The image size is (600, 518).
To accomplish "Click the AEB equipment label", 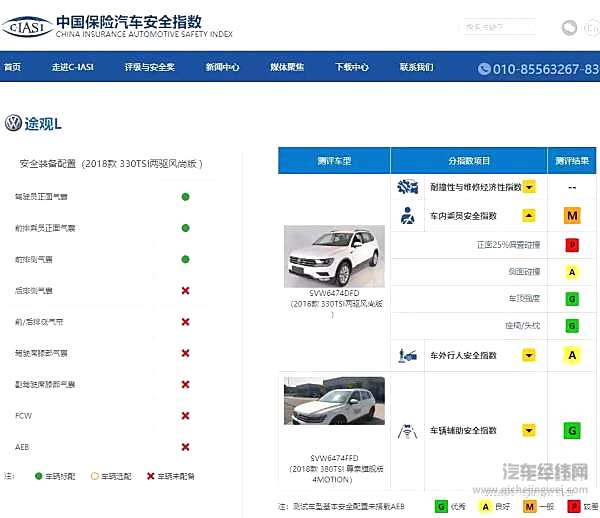I will [22, 447].
